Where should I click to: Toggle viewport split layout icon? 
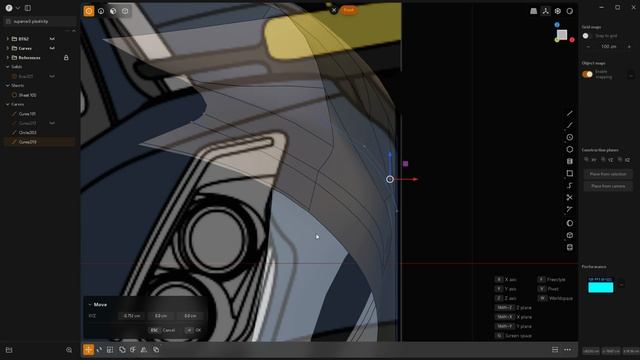click(555, 349)
